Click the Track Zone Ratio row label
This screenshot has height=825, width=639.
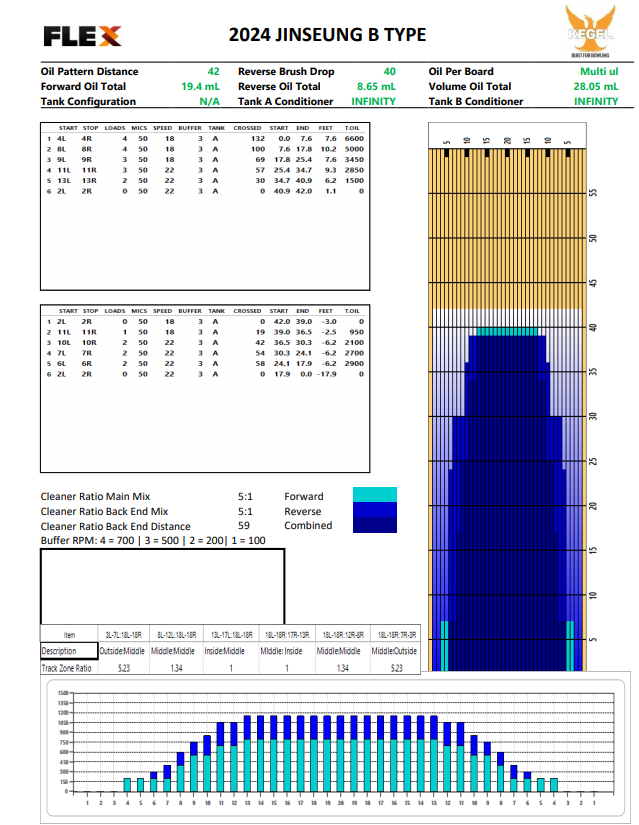(66, 668)
